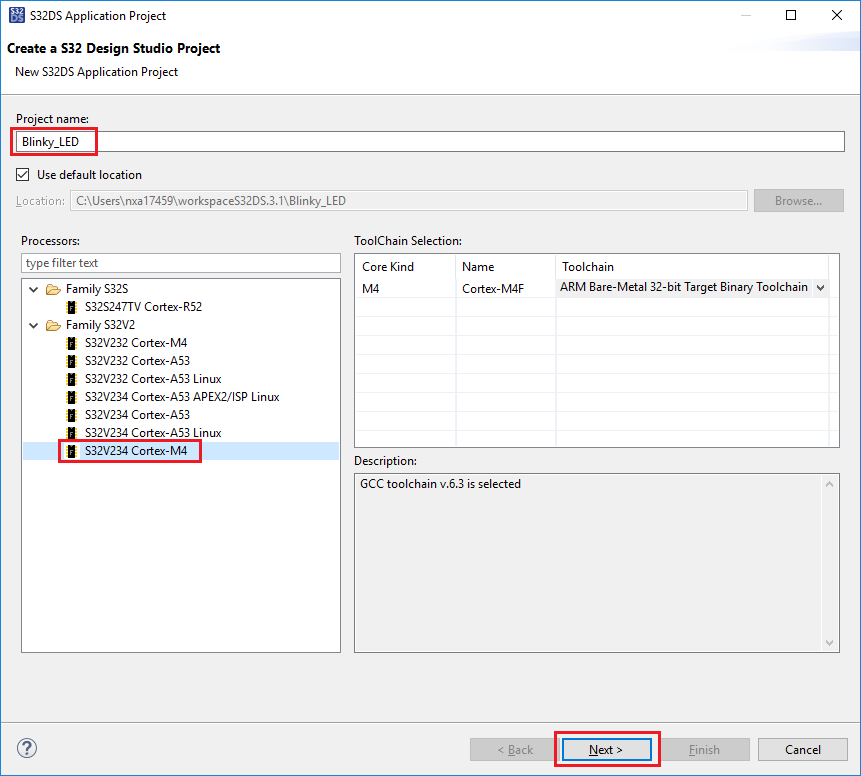
Task: Maximize the S32DS Application Project window
Action: pos(791,15)
